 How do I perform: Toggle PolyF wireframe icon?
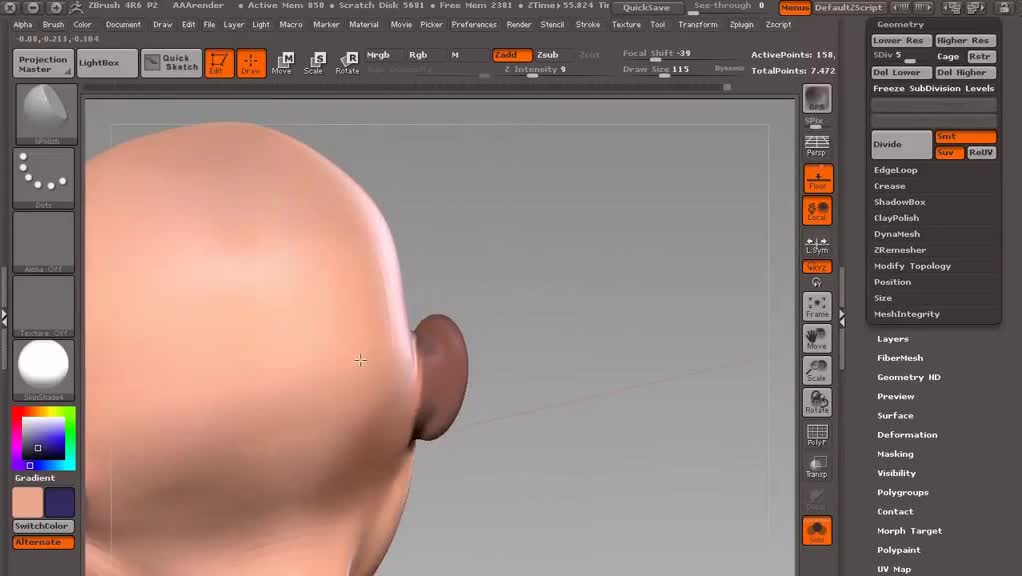pyautogui.click(x=817, y=435)
